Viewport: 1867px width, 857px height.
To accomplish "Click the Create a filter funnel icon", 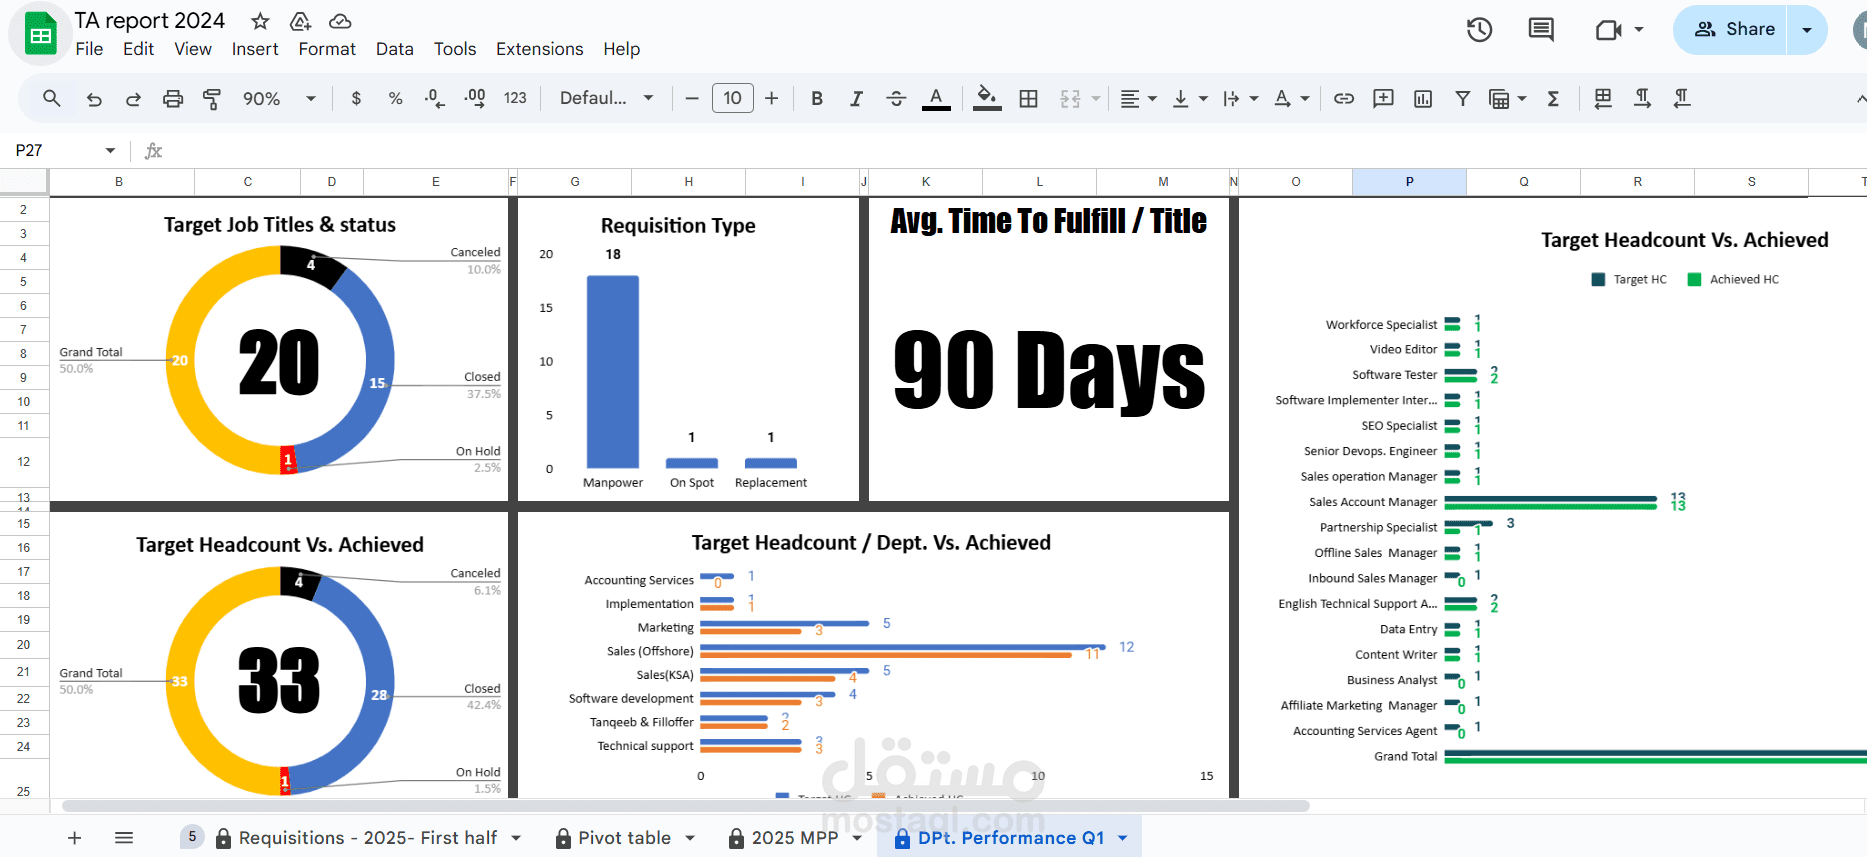I will (x=1462, y=98).
